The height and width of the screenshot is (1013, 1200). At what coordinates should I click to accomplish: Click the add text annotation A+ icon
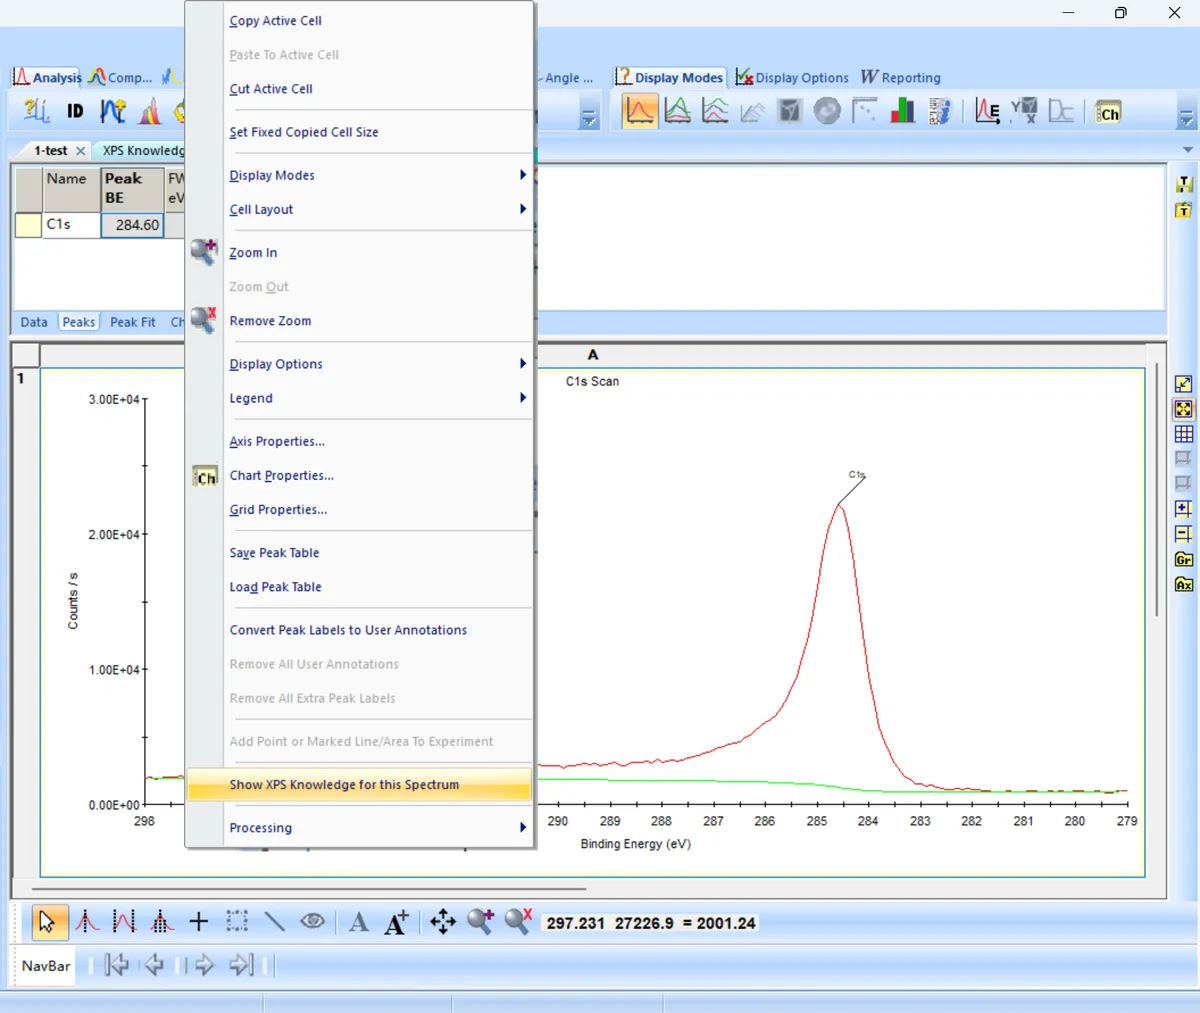[396, 922]
